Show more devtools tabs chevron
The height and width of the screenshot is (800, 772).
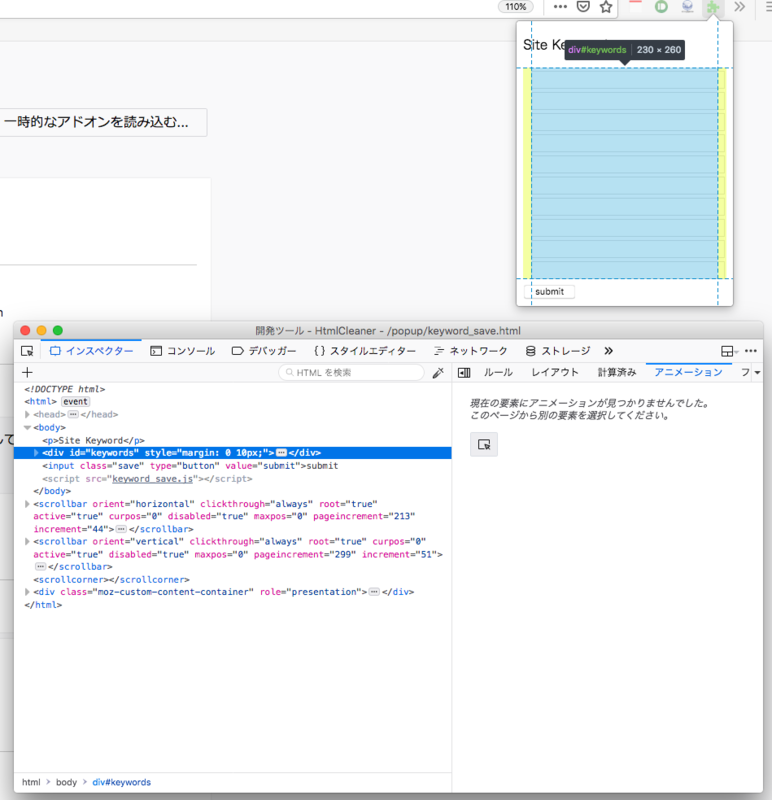click(608, 351)
